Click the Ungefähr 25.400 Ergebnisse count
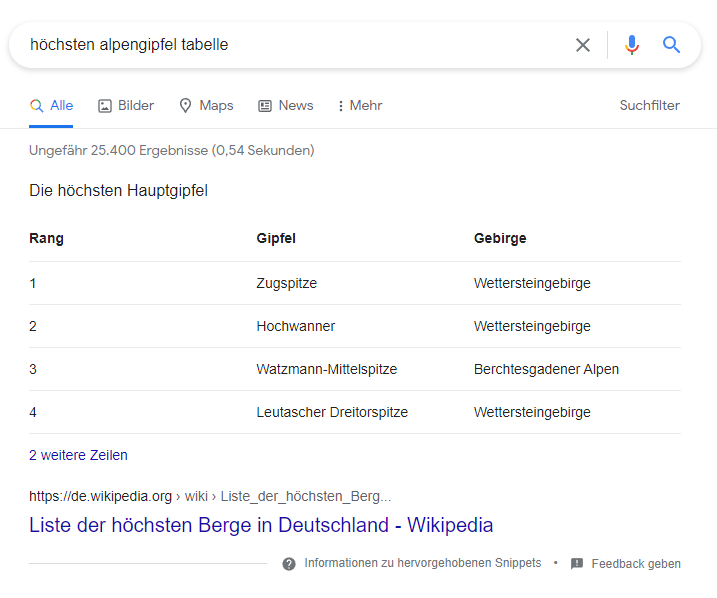The height and width of the screenshot is (598, 717). pyautogui.click(x=171, y=150)
